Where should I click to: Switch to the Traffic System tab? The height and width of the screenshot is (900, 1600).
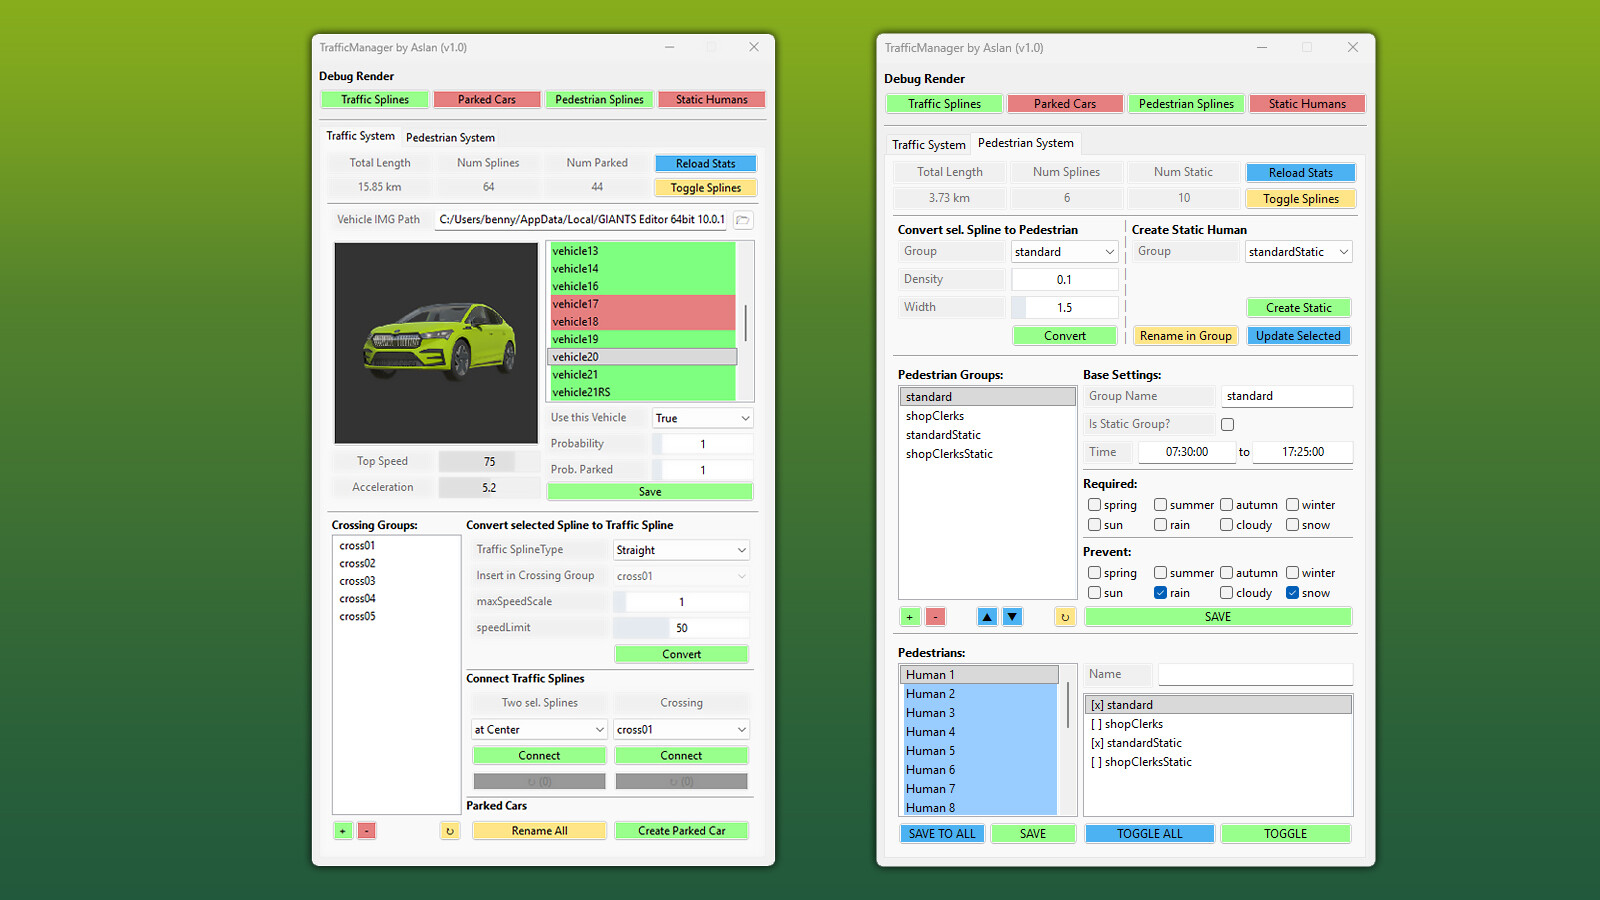pyautogui.click(x=928, y=144)
